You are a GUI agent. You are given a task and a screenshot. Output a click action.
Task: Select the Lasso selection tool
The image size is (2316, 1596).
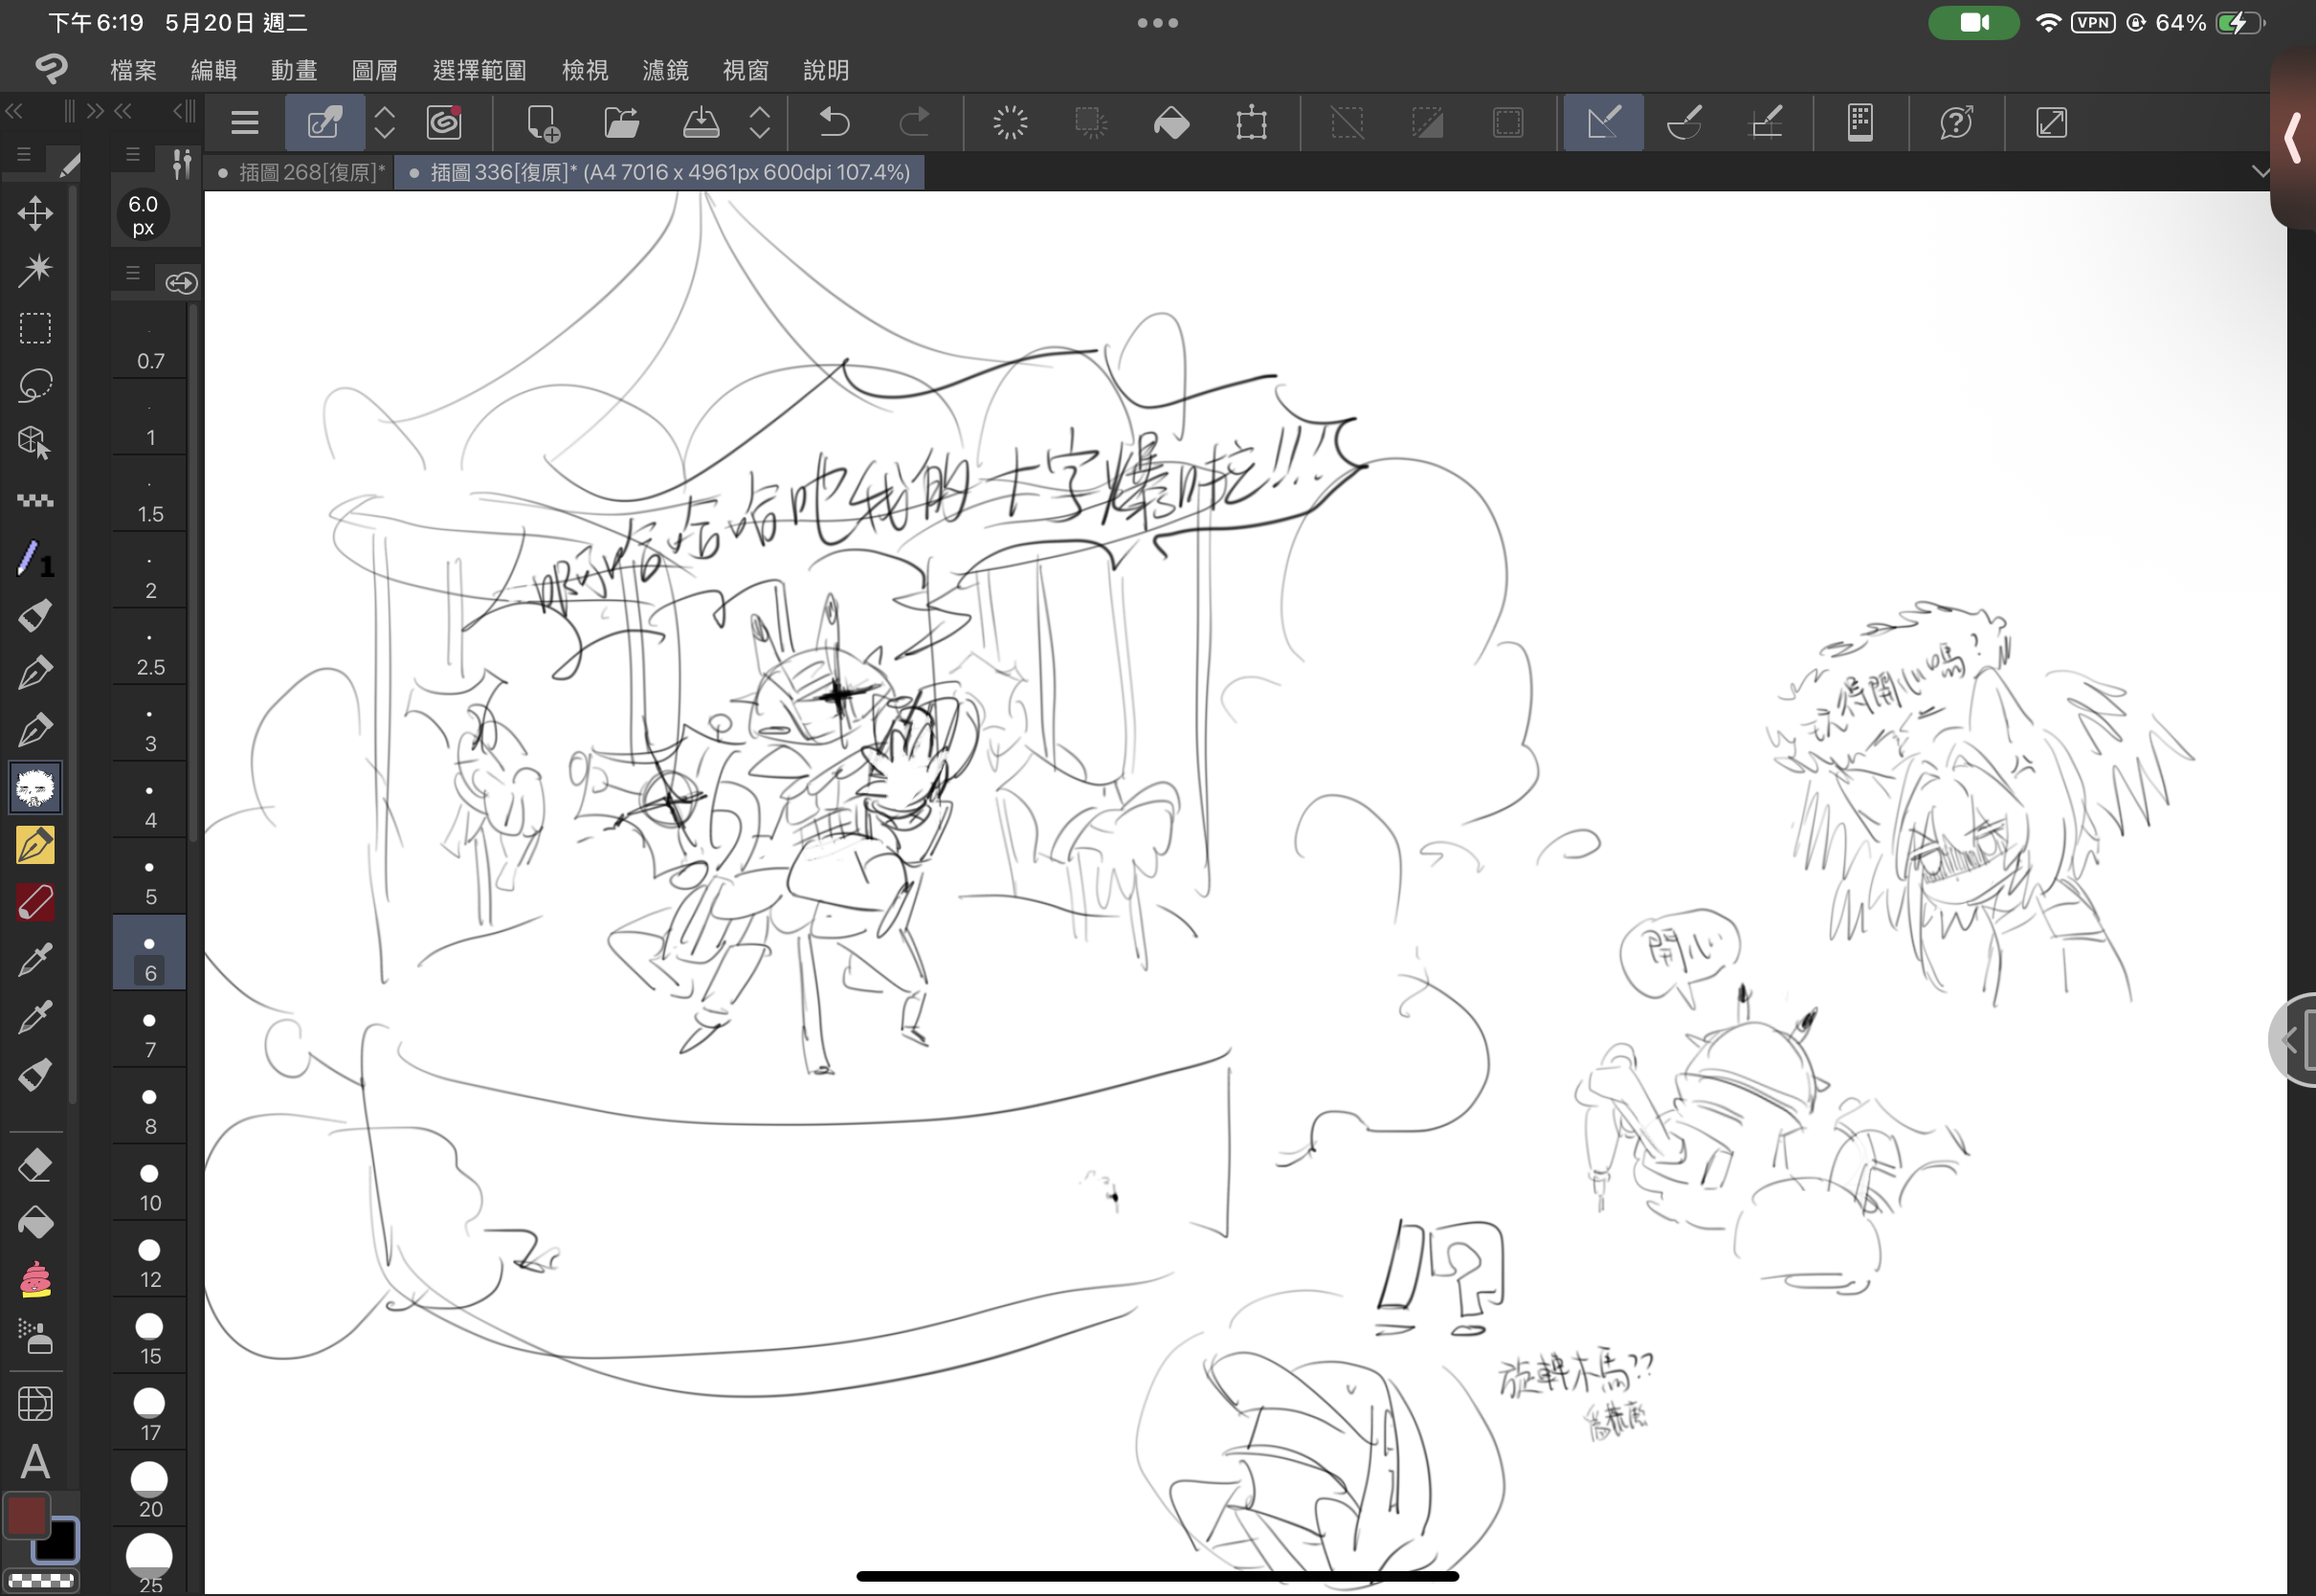point(35,385)
